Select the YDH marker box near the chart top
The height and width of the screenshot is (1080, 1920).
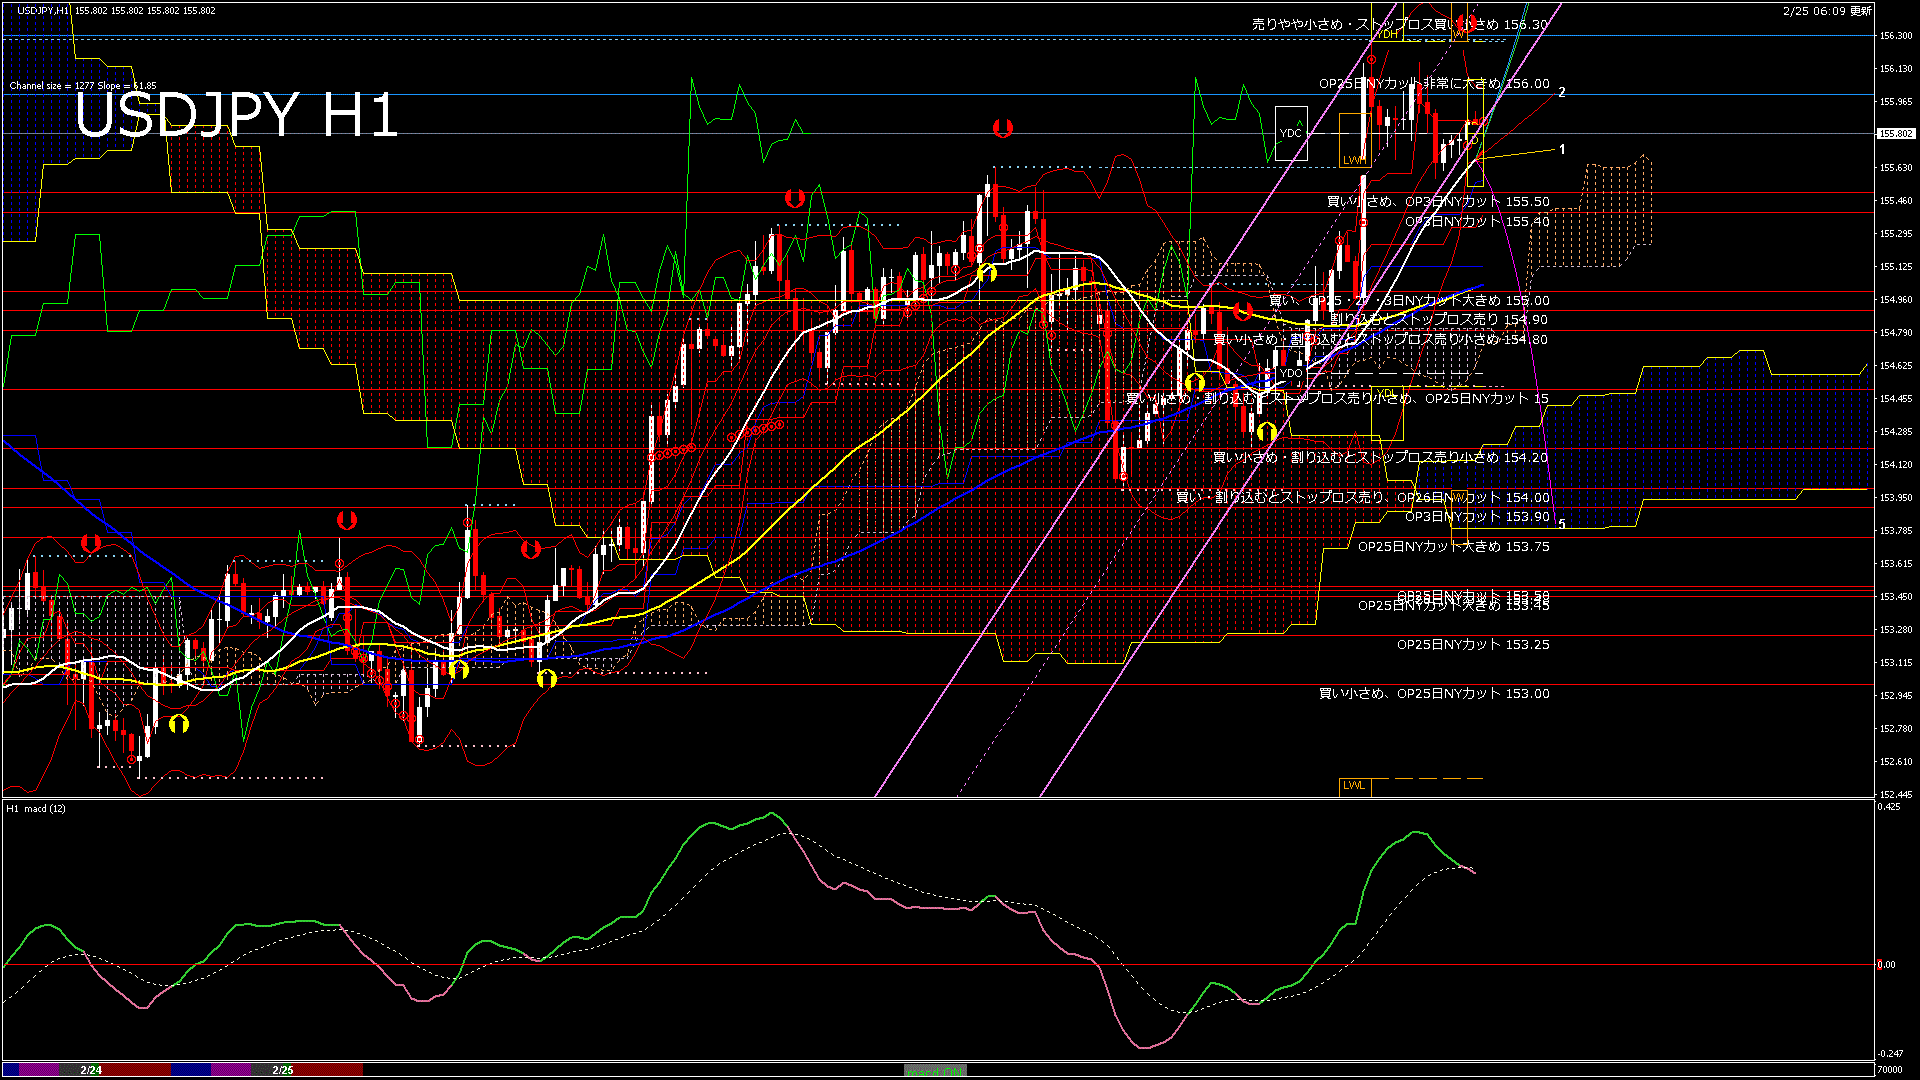pyautogui.click(x=1388, y=33)
